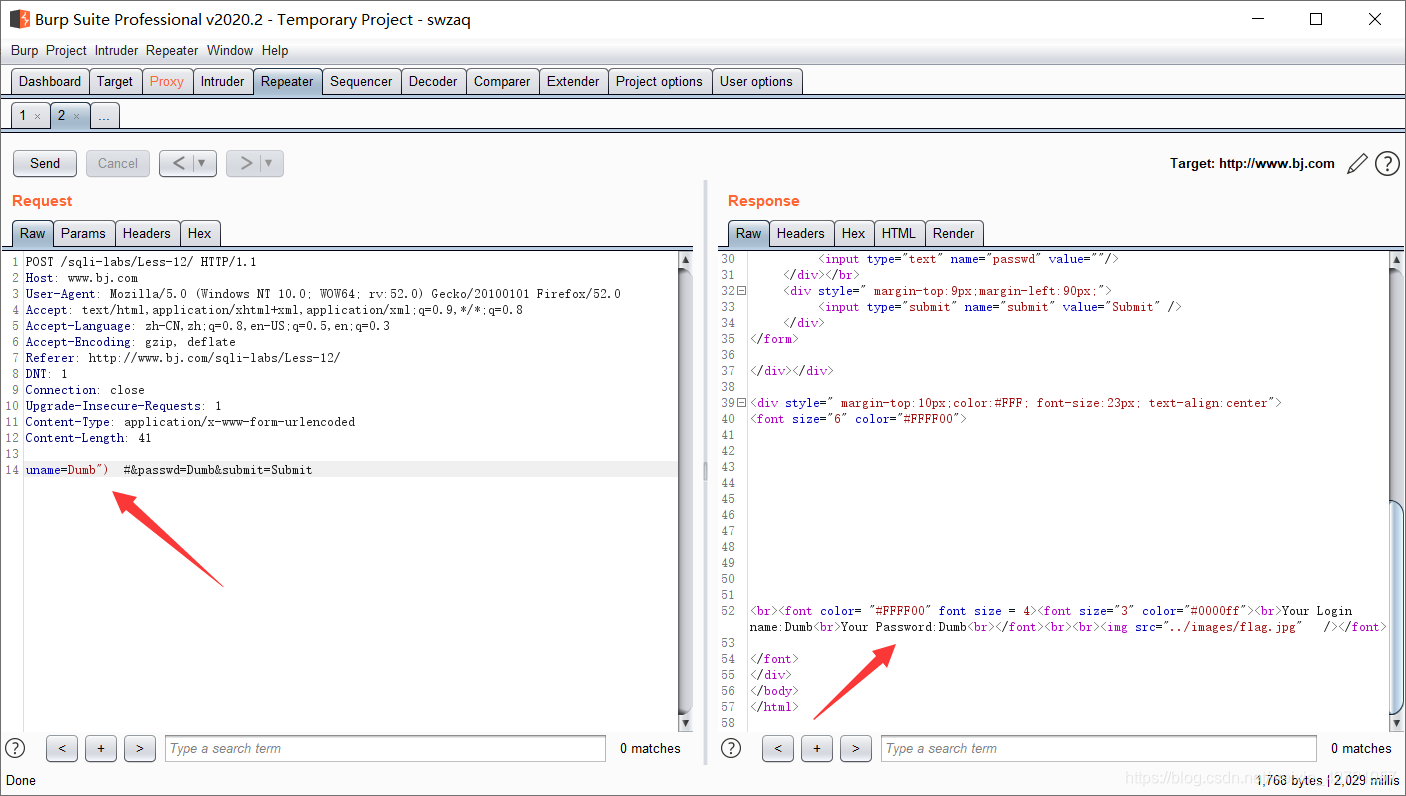The height and width of the screenshot is (796, 1406).
Task: Show the response Headers tab
Action: 801,233
